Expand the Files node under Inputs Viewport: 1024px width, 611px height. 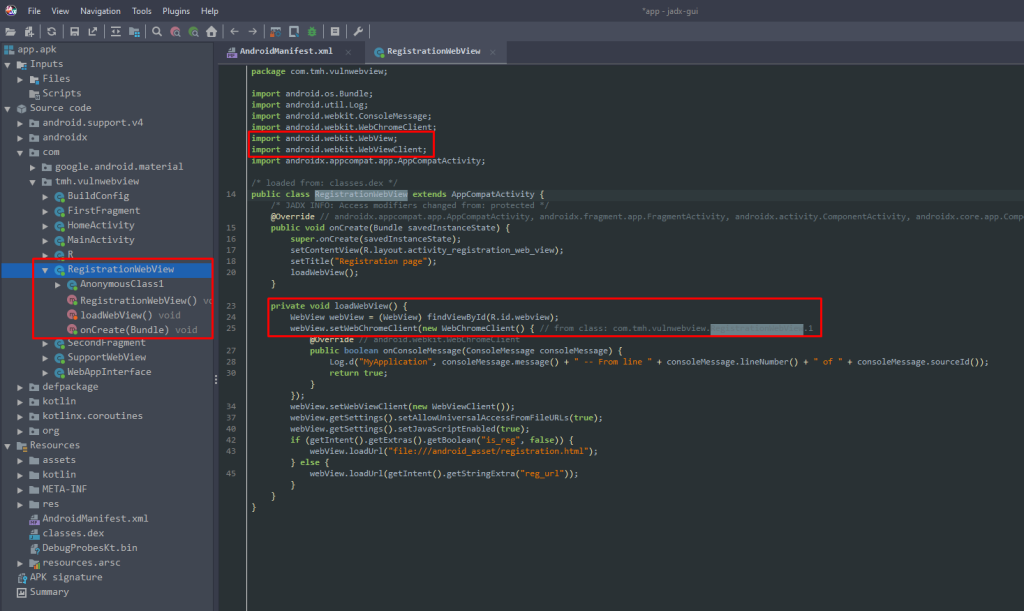click(20, 79)
